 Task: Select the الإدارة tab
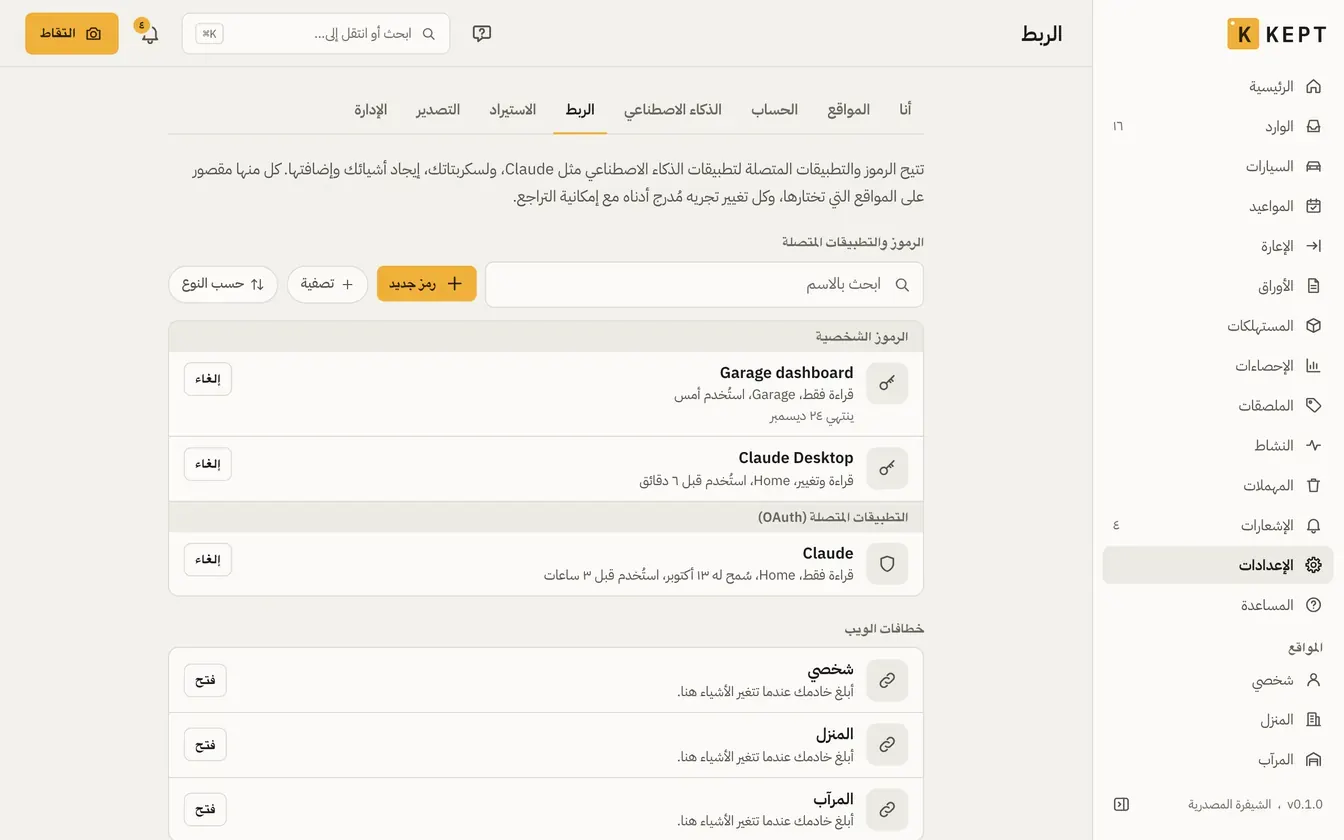371,109
